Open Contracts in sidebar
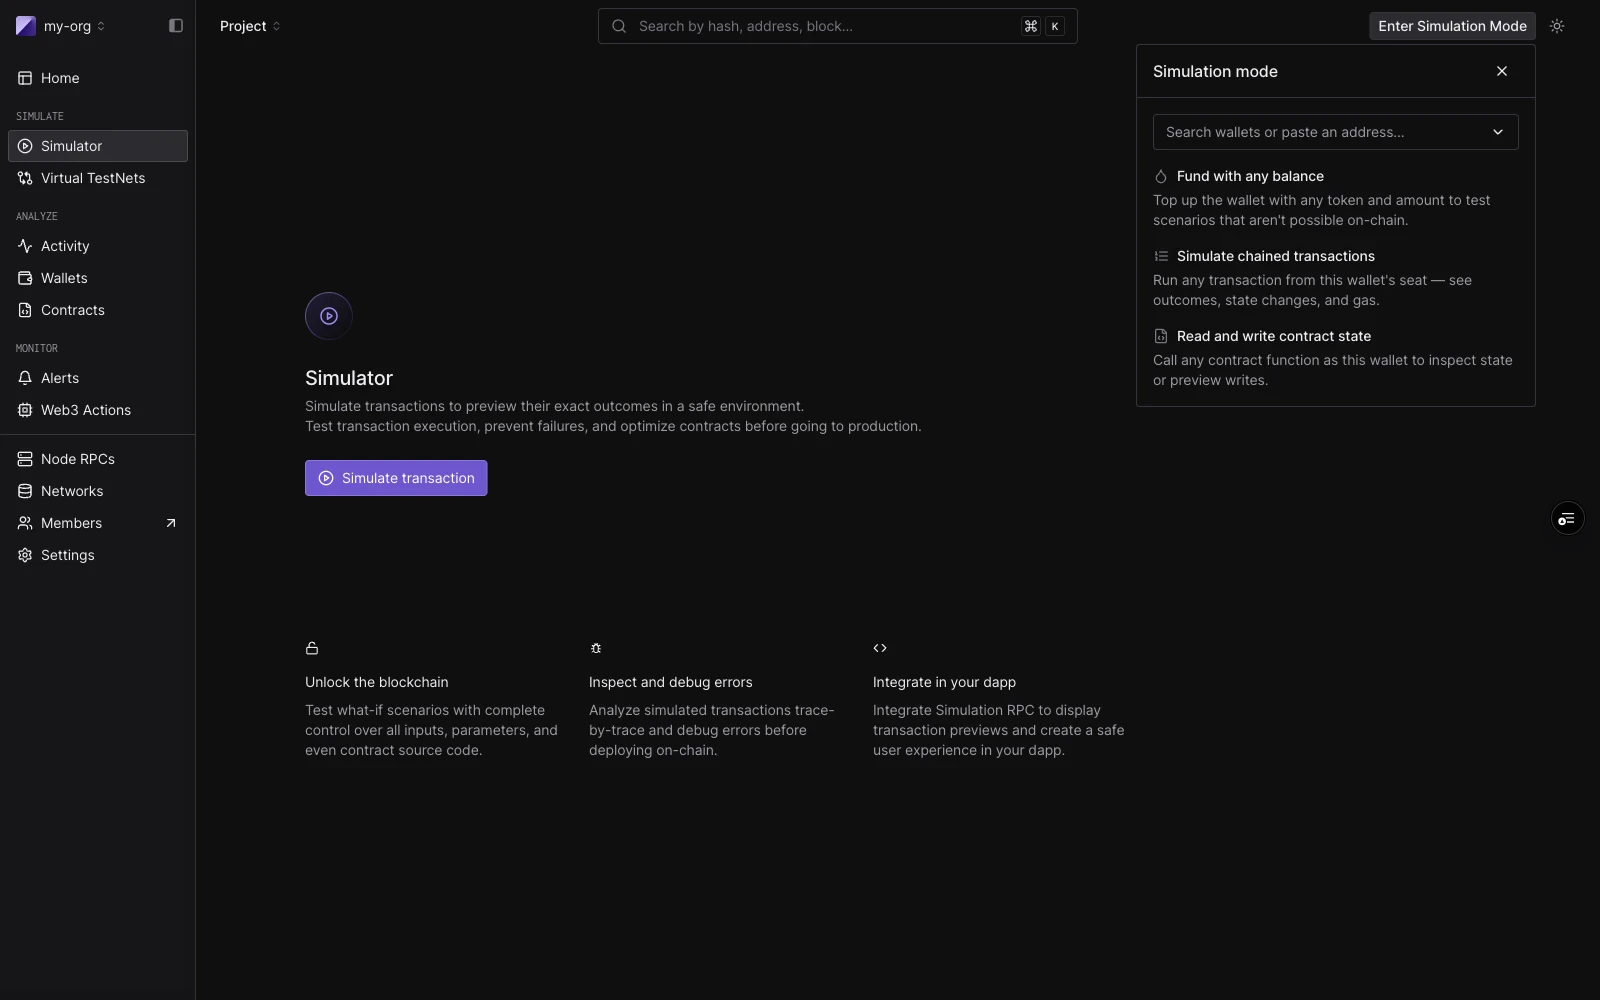 pyautogui.click(x=98, y=310)
